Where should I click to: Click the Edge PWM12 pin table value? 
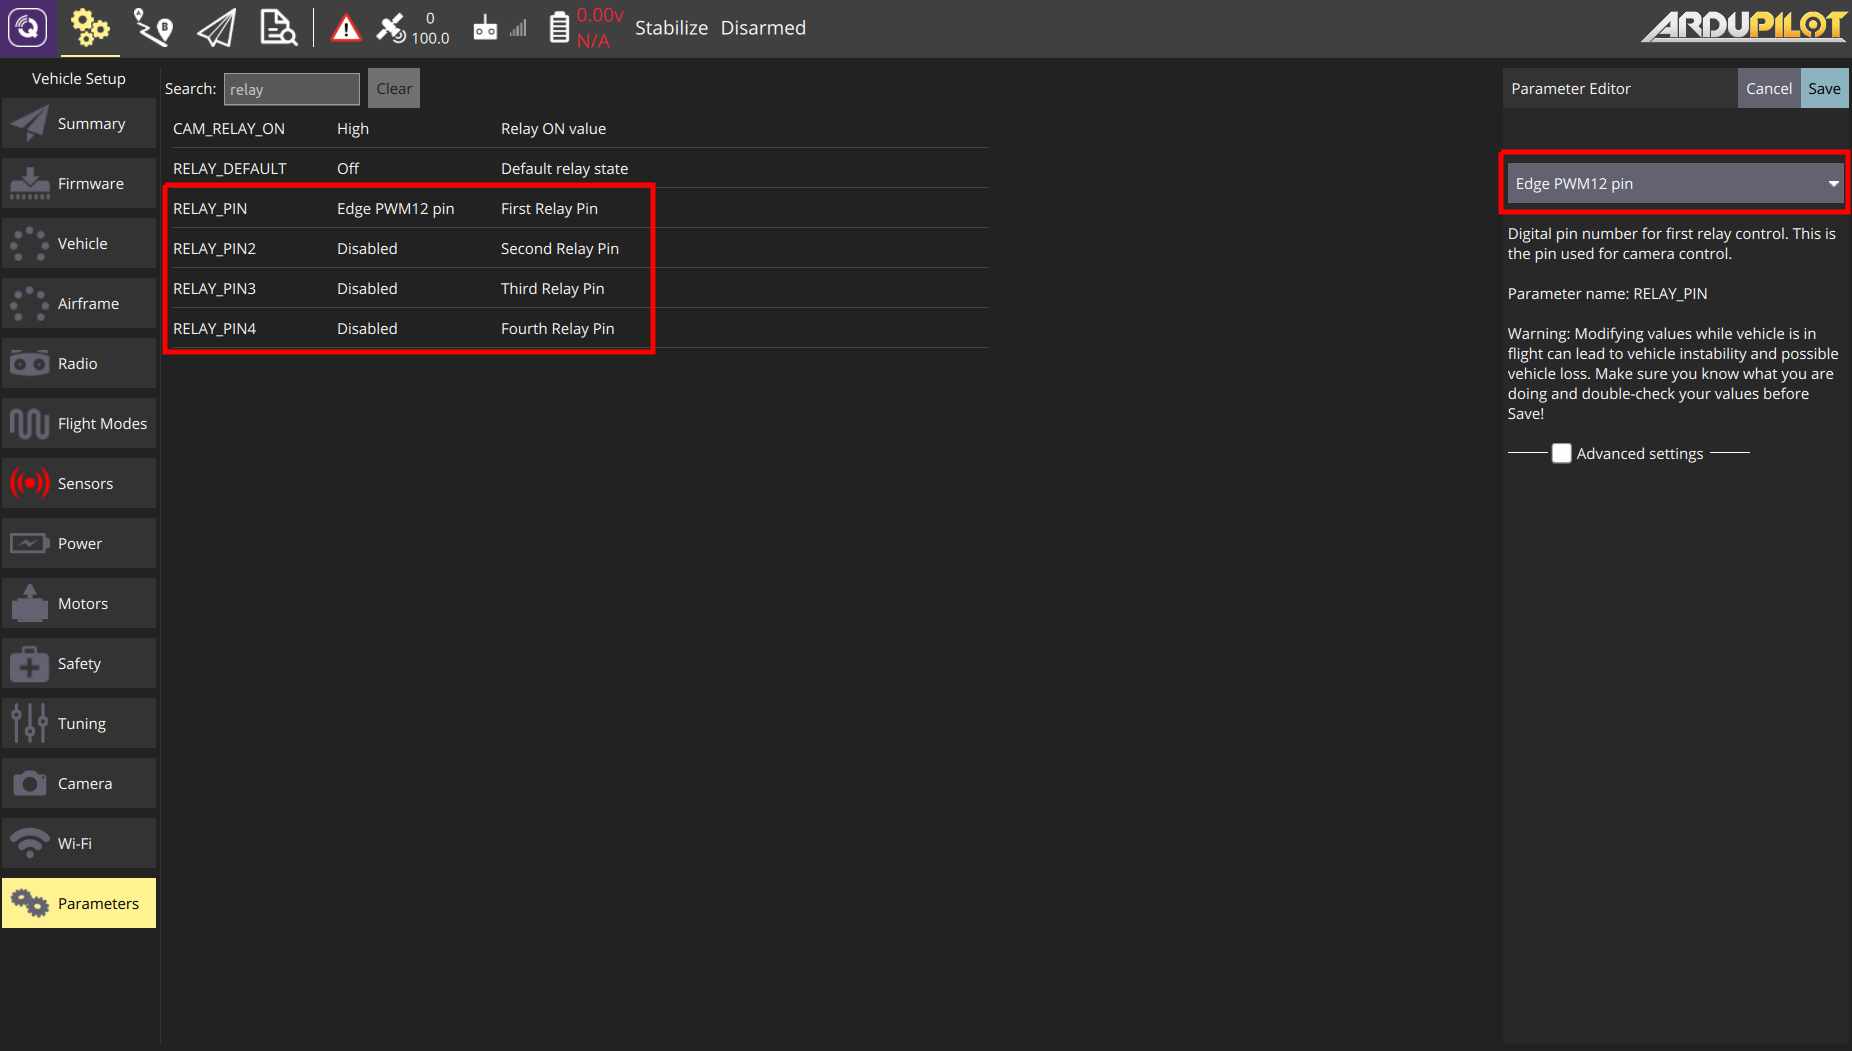click(395, 209)
